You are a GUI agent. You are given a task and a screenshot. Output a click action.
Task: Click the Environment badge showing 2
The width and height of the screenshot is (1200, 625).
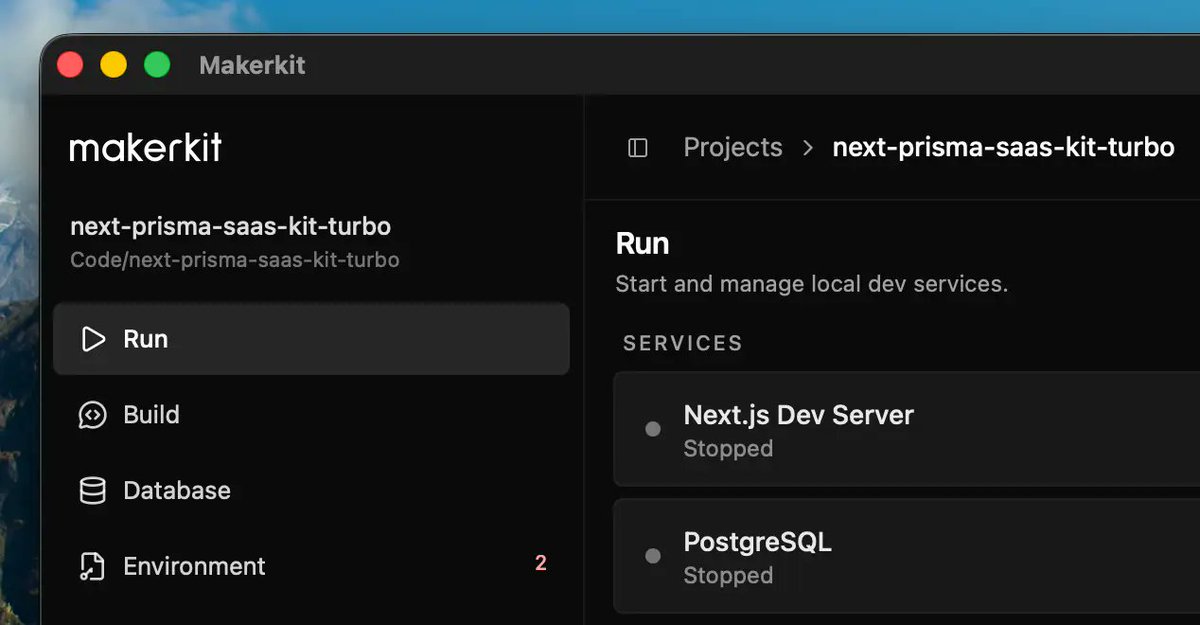click(541, 564)
